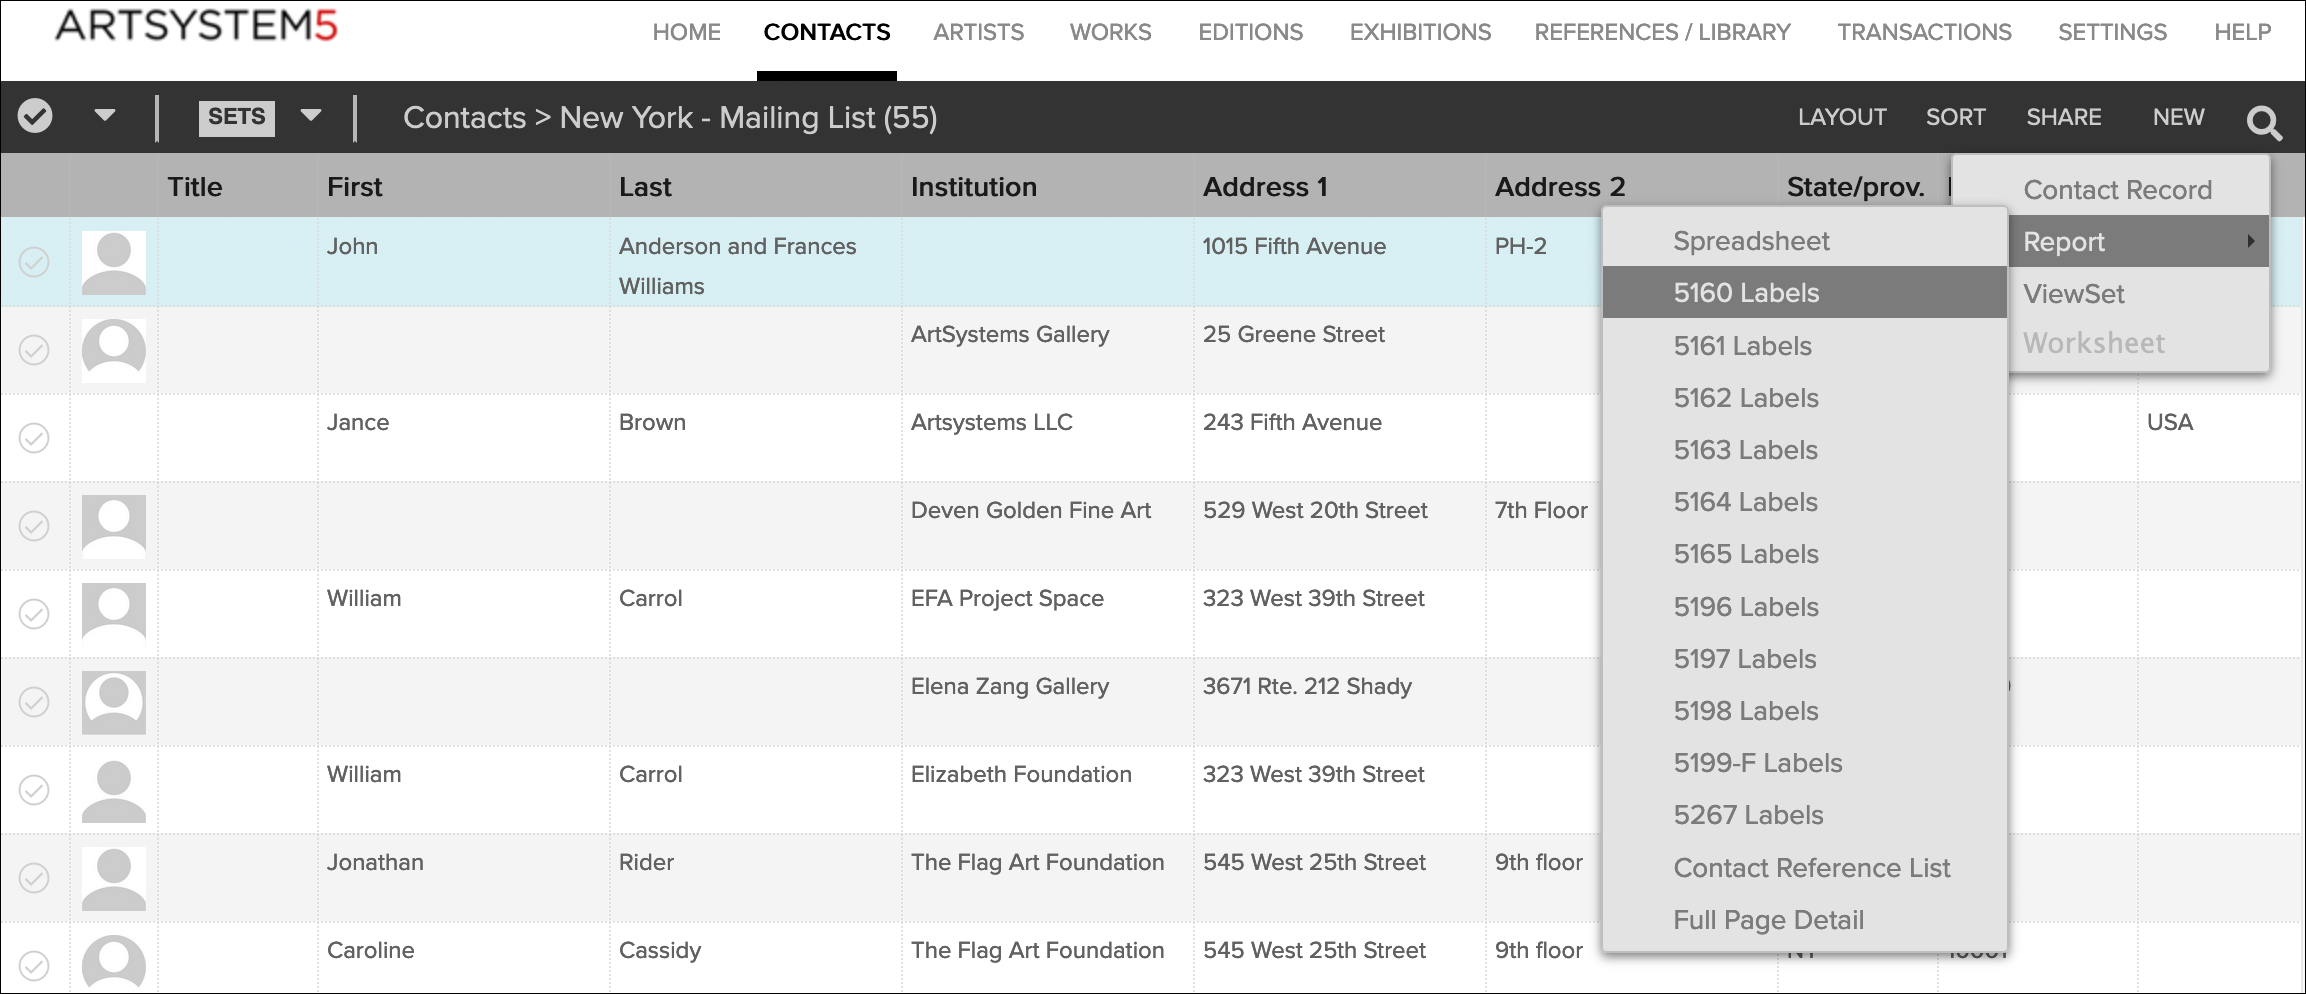
Task: Choose 5160 Labels from the report menu
Action: click(1746, 293)
